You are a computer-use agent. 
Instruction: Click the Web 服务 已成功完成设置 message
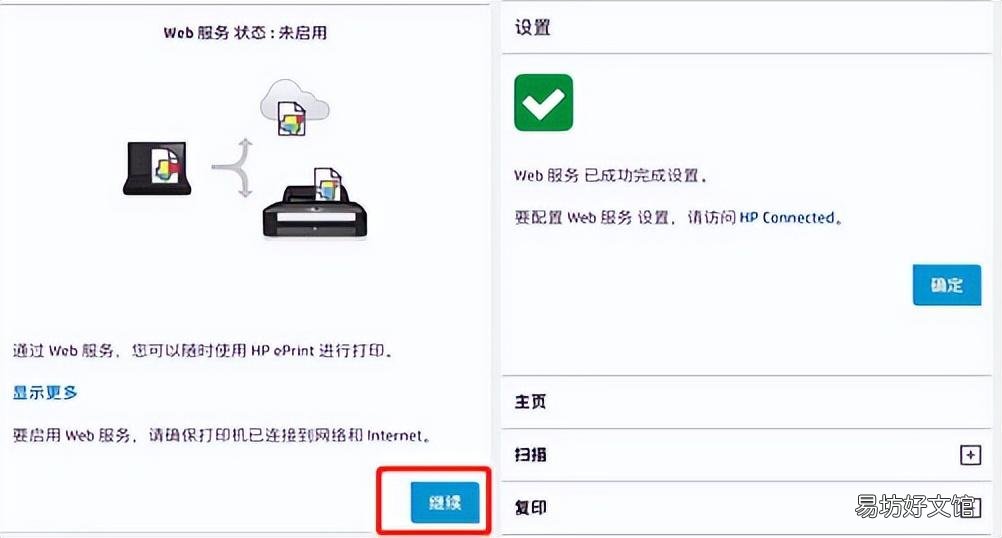[610, 176]
